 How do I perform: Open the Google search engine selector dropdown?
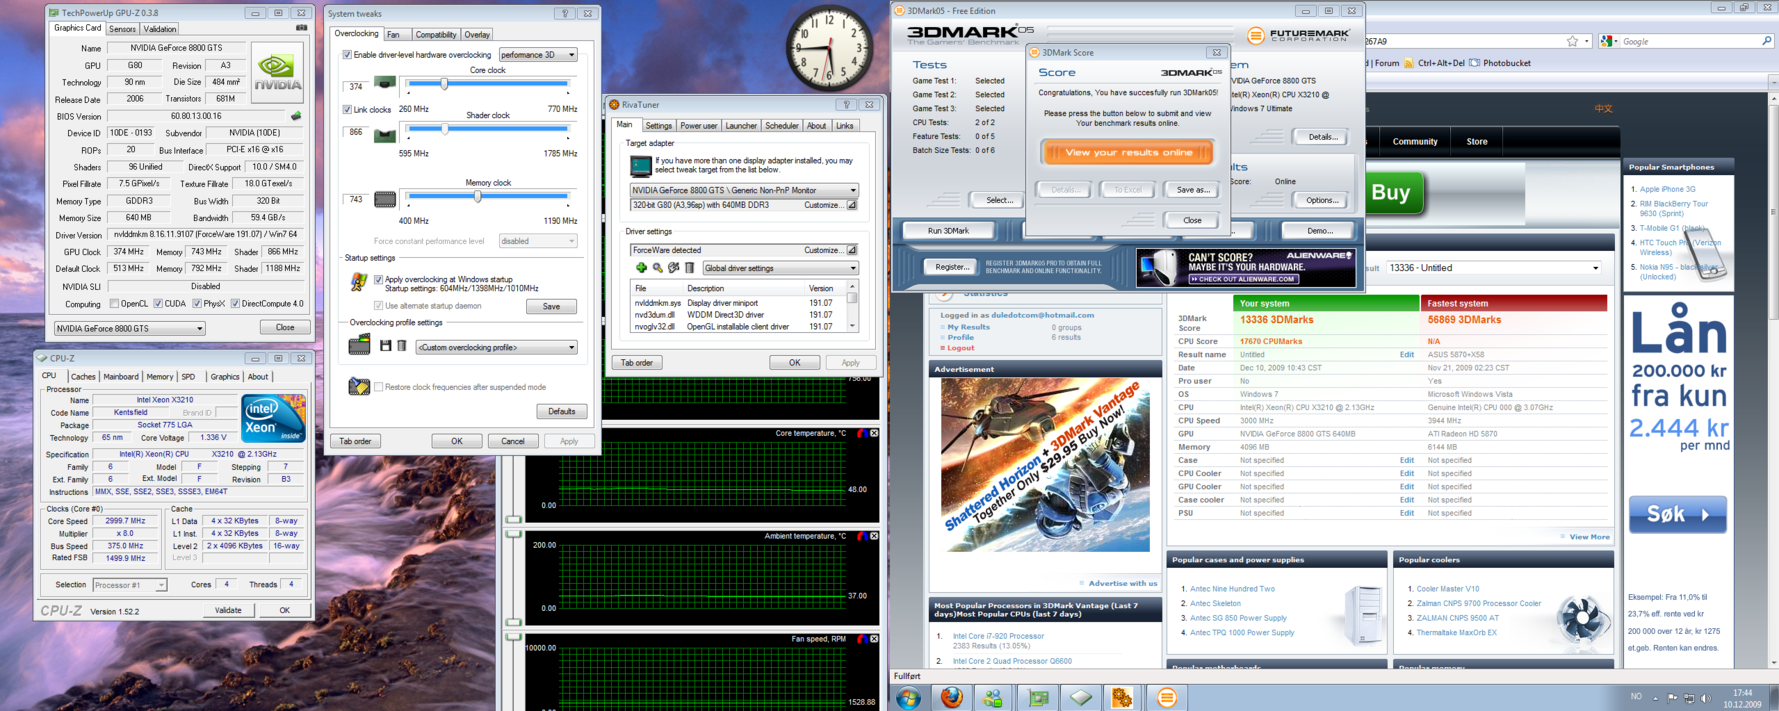[1609, 41]
